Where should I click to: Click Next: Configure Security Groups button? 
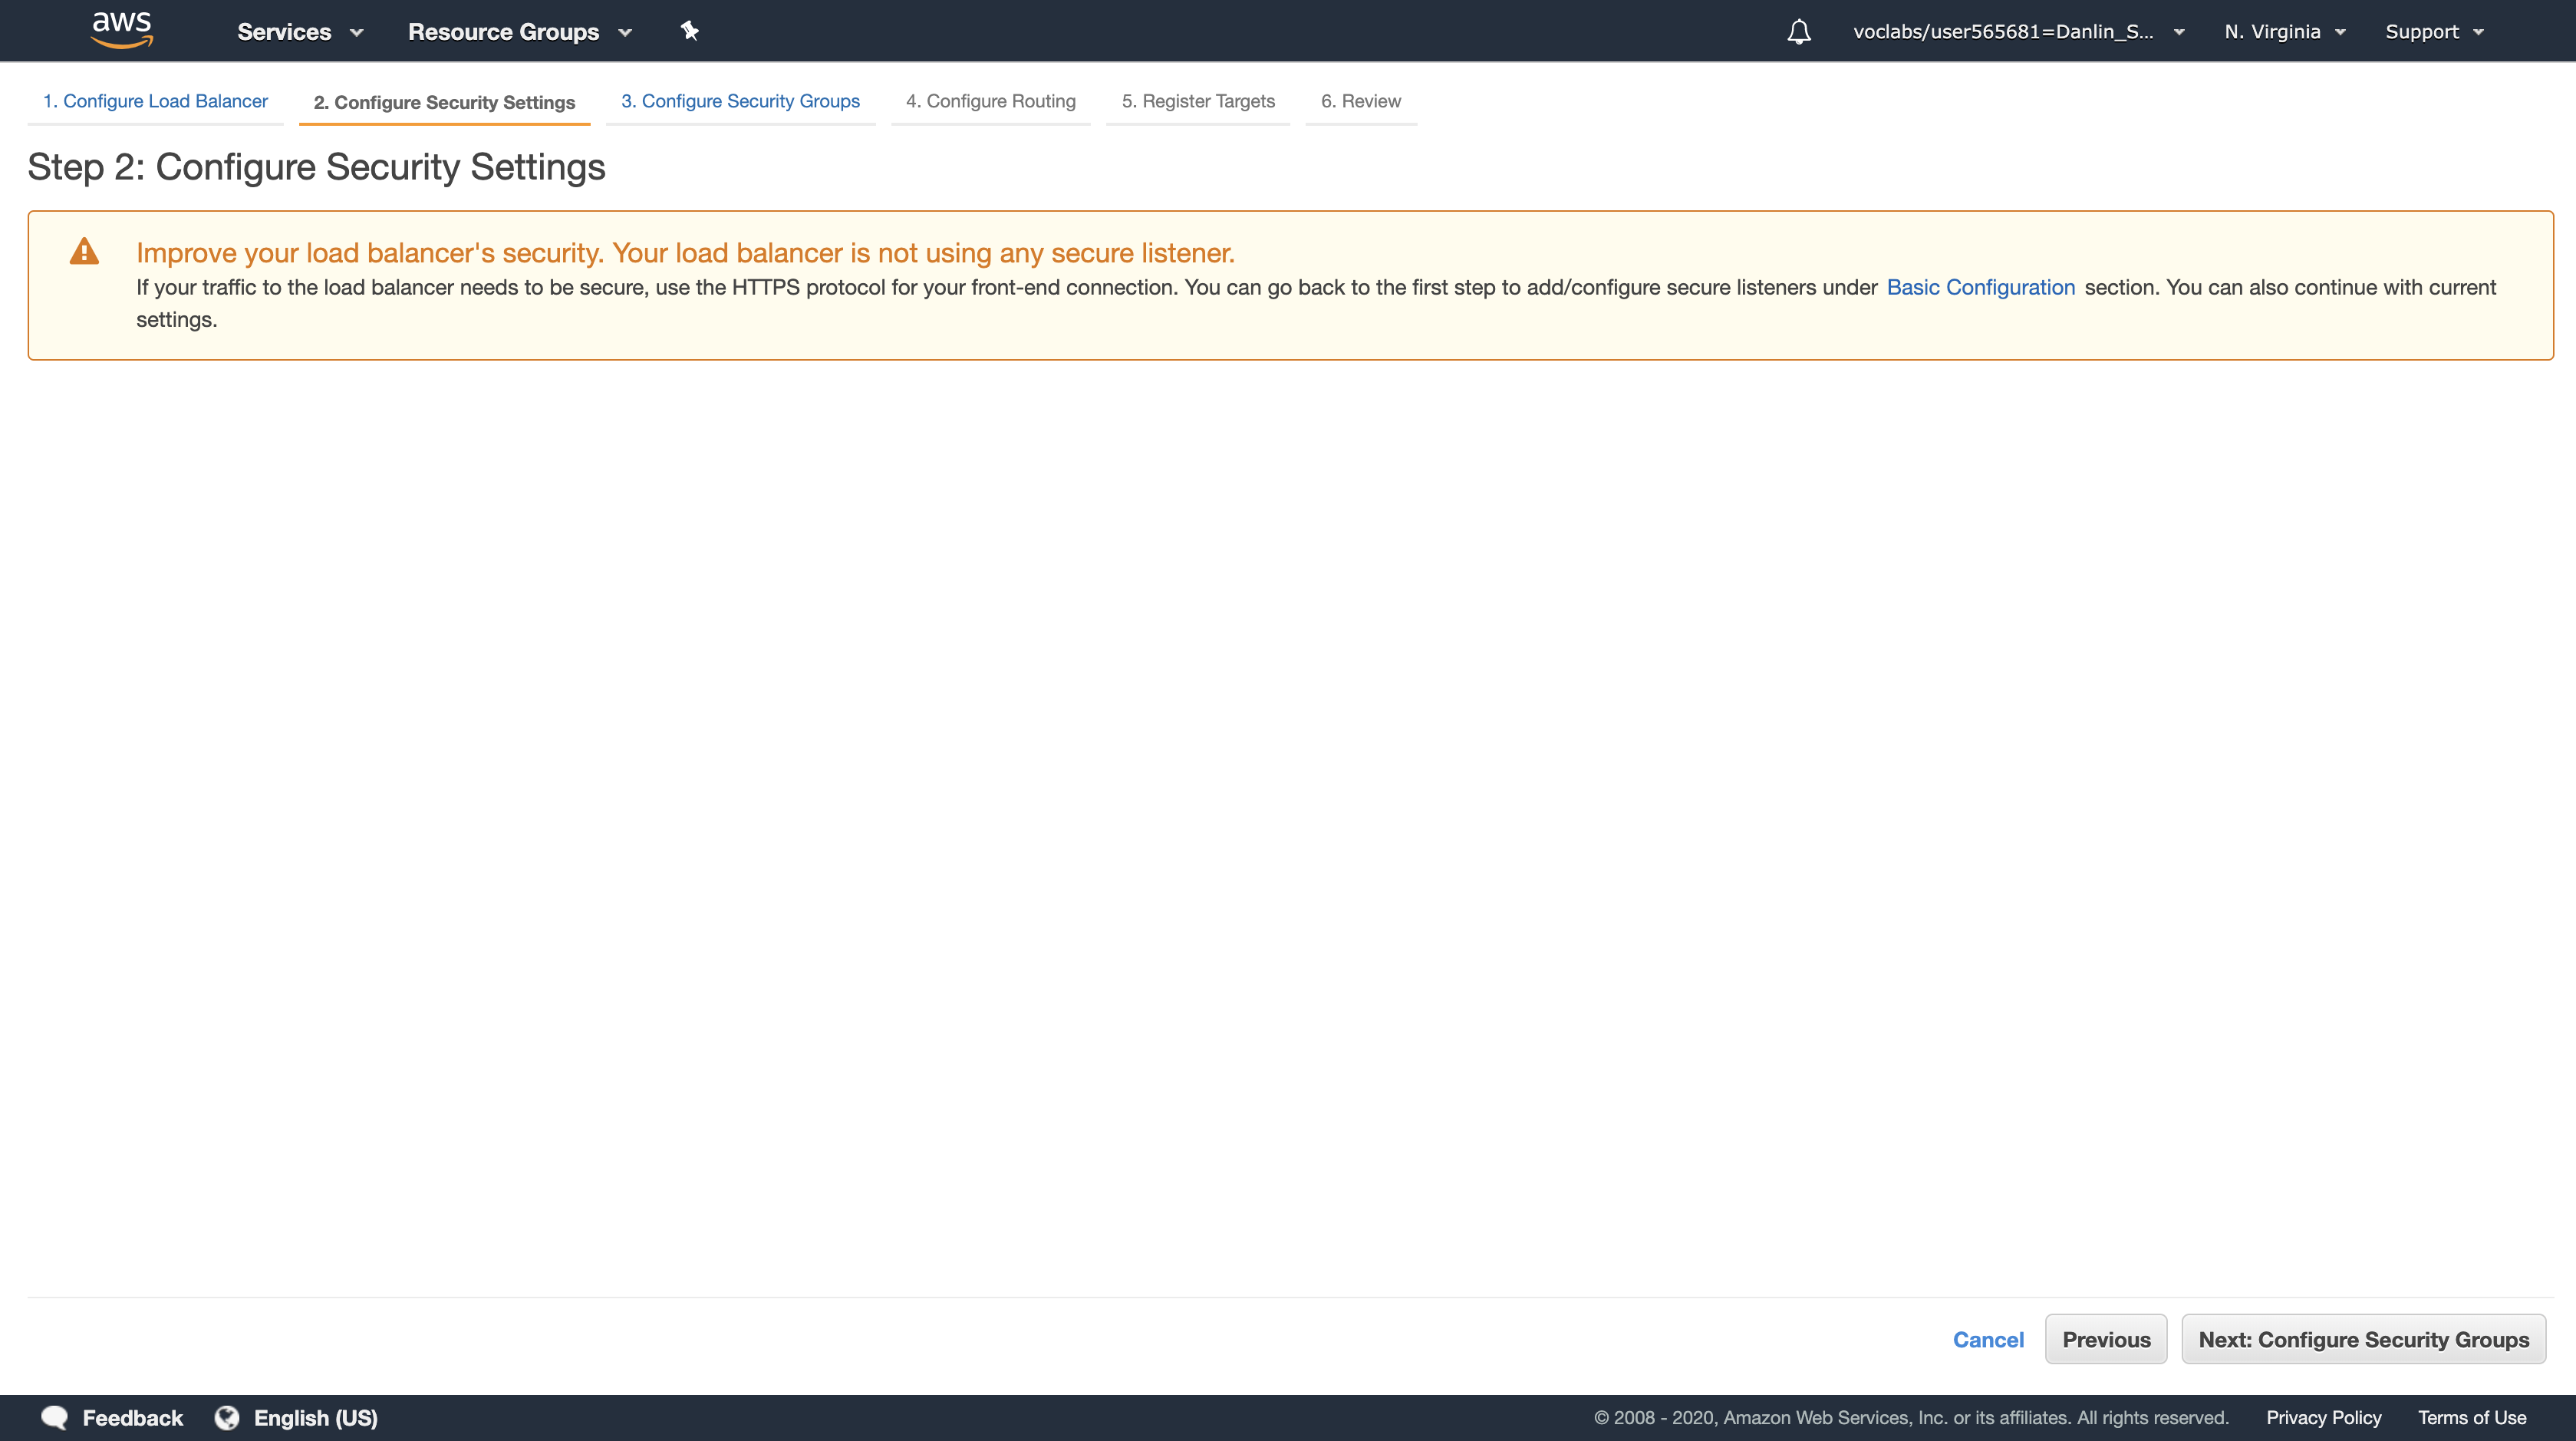click(2363, 1339)
